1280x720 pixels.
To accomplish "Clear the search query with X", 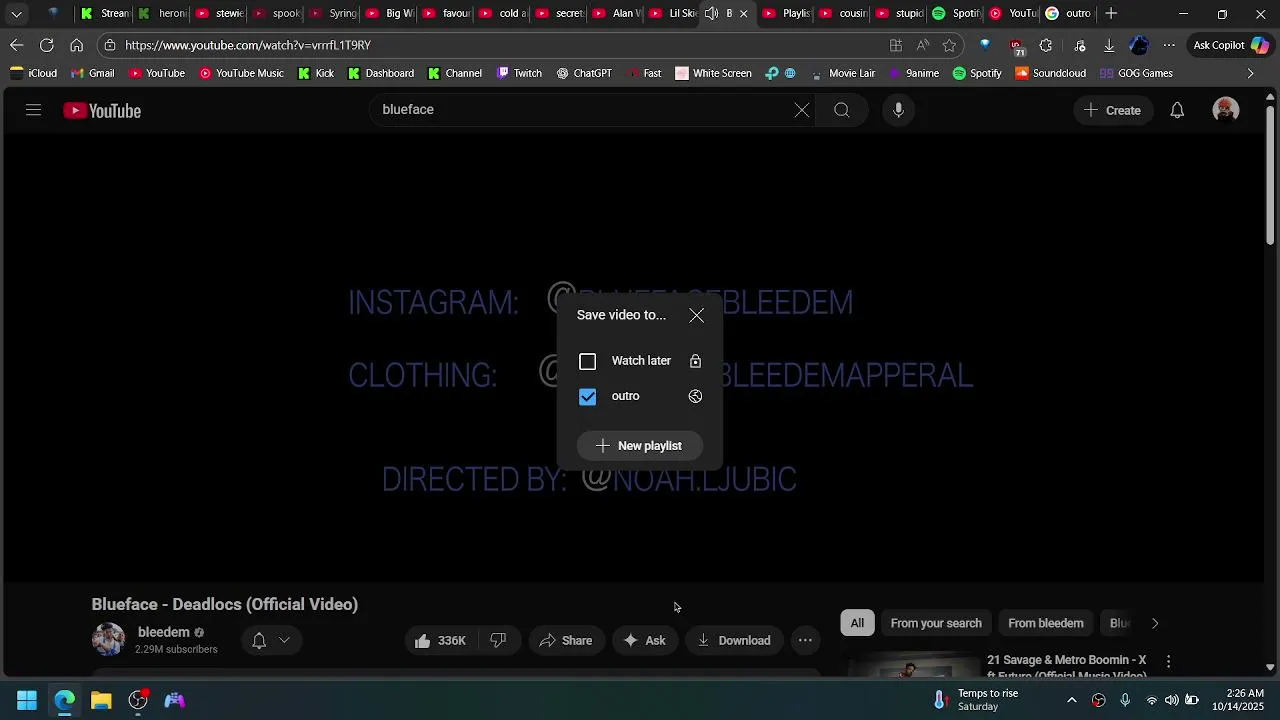I will (802, 110).
